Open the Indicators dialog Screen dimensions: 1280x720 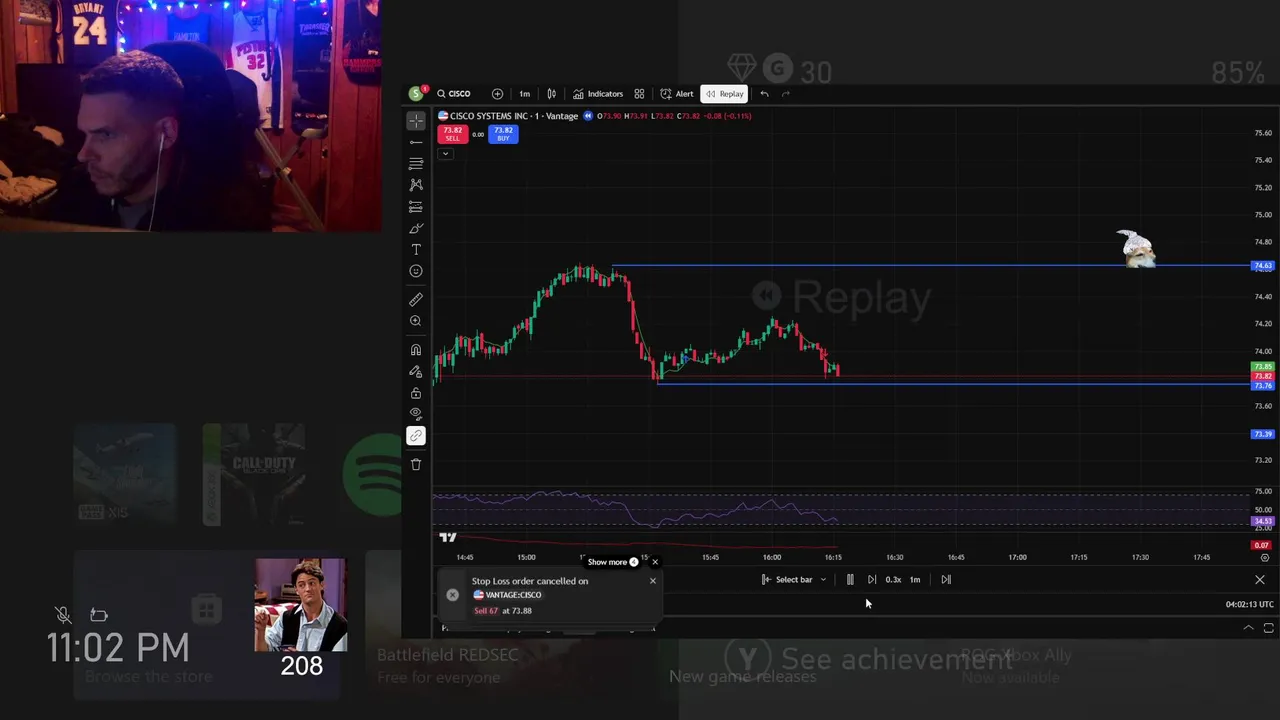(x=598, y=94)
